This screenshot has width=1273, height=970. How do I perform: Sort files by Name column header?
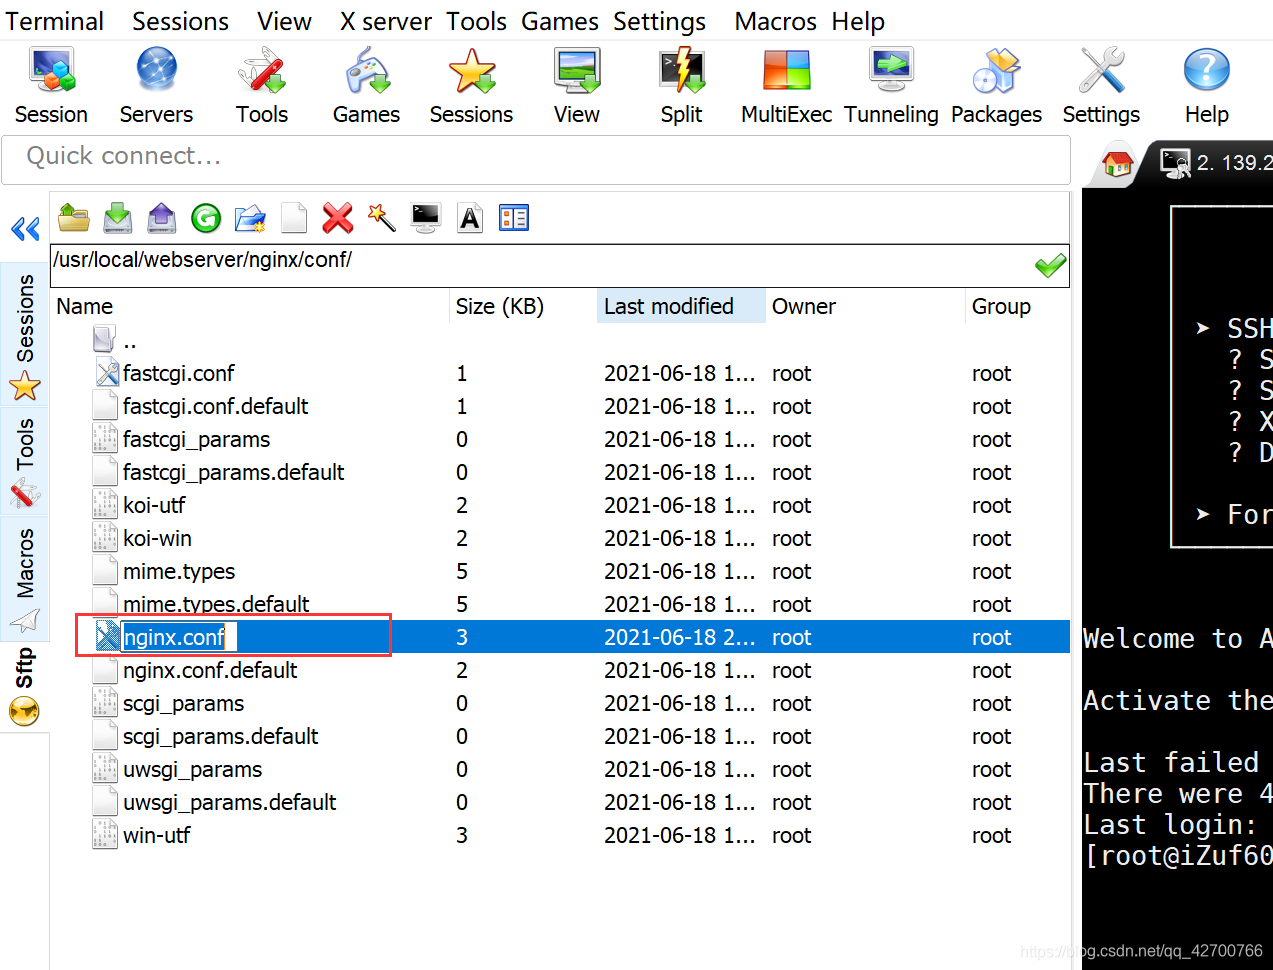(250, 306)
